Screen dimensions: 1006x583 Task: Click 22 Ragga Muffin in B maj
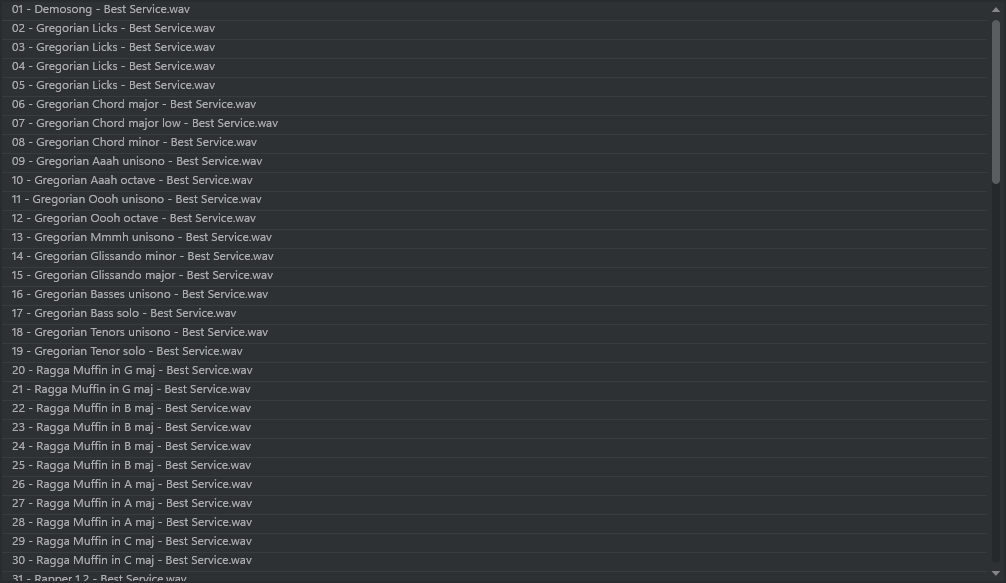pos(132,408)
